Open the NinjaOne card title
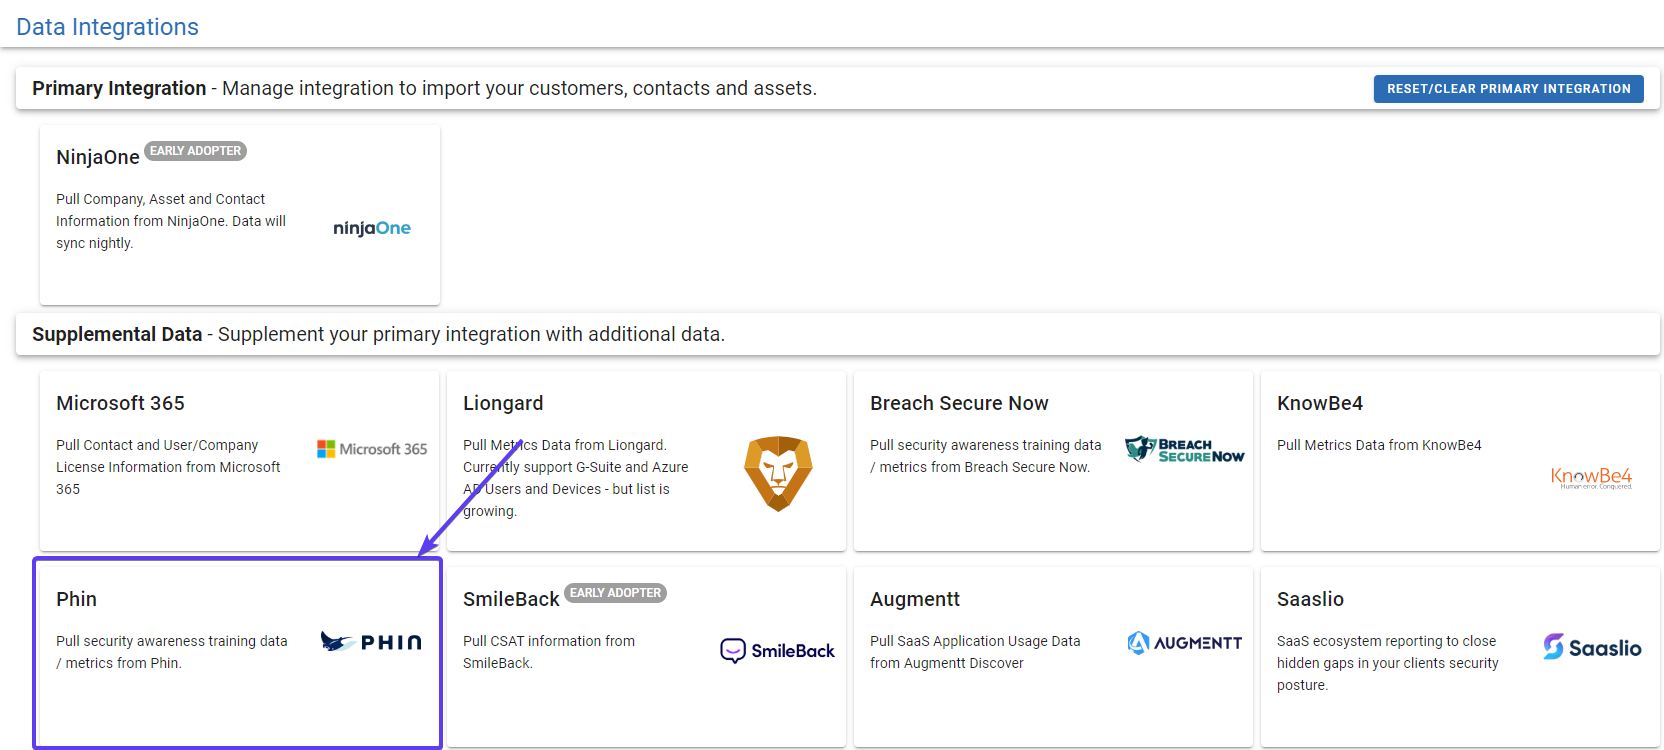 point(98,157)
